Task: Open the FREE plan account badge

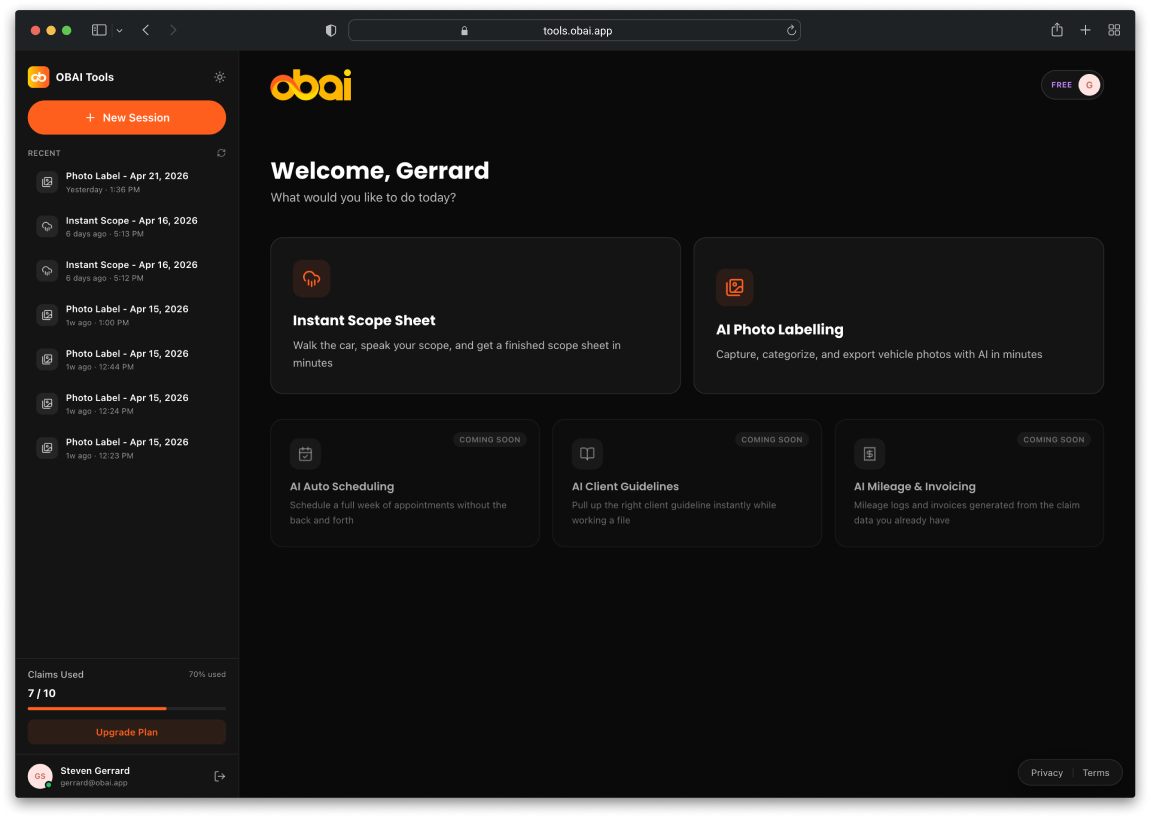Action: coord(1072,85)
